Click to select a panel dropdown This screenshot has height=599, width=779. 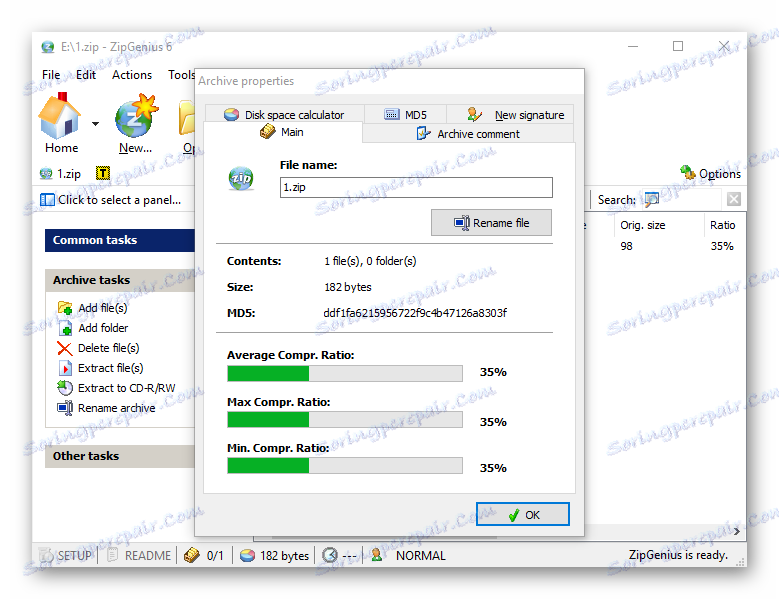(x=112, y=200)
